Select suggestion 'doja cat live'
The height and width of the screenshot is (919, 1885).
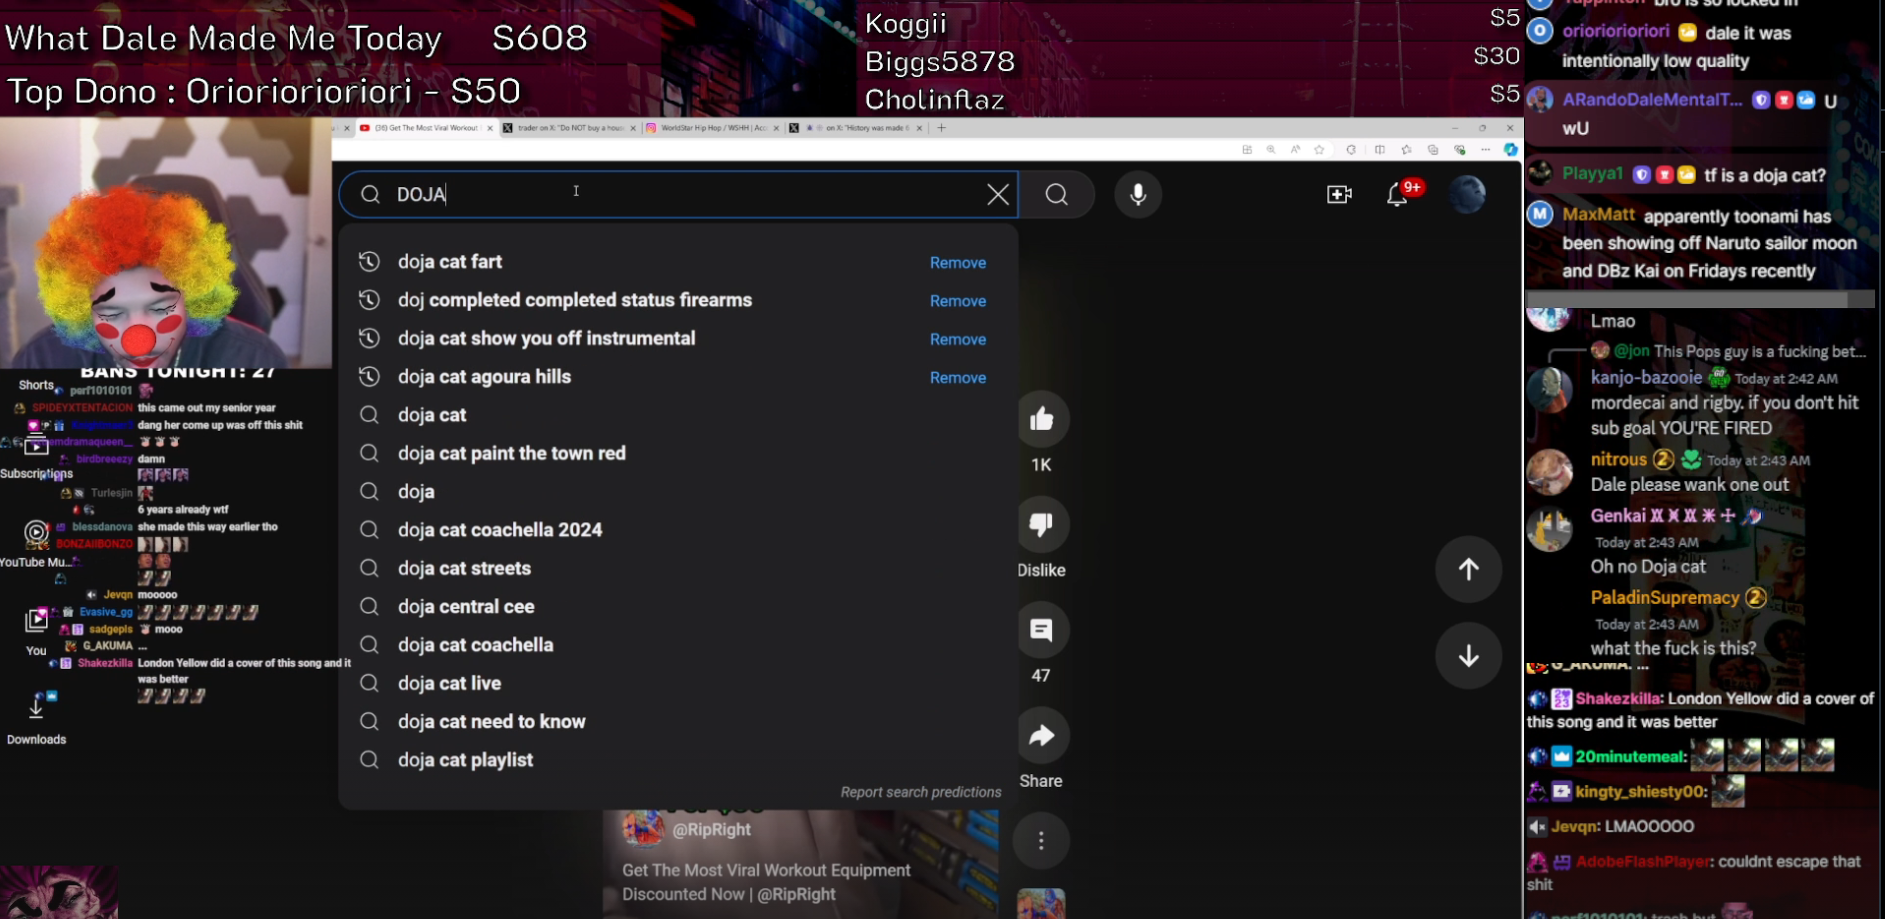click(449, 683)
